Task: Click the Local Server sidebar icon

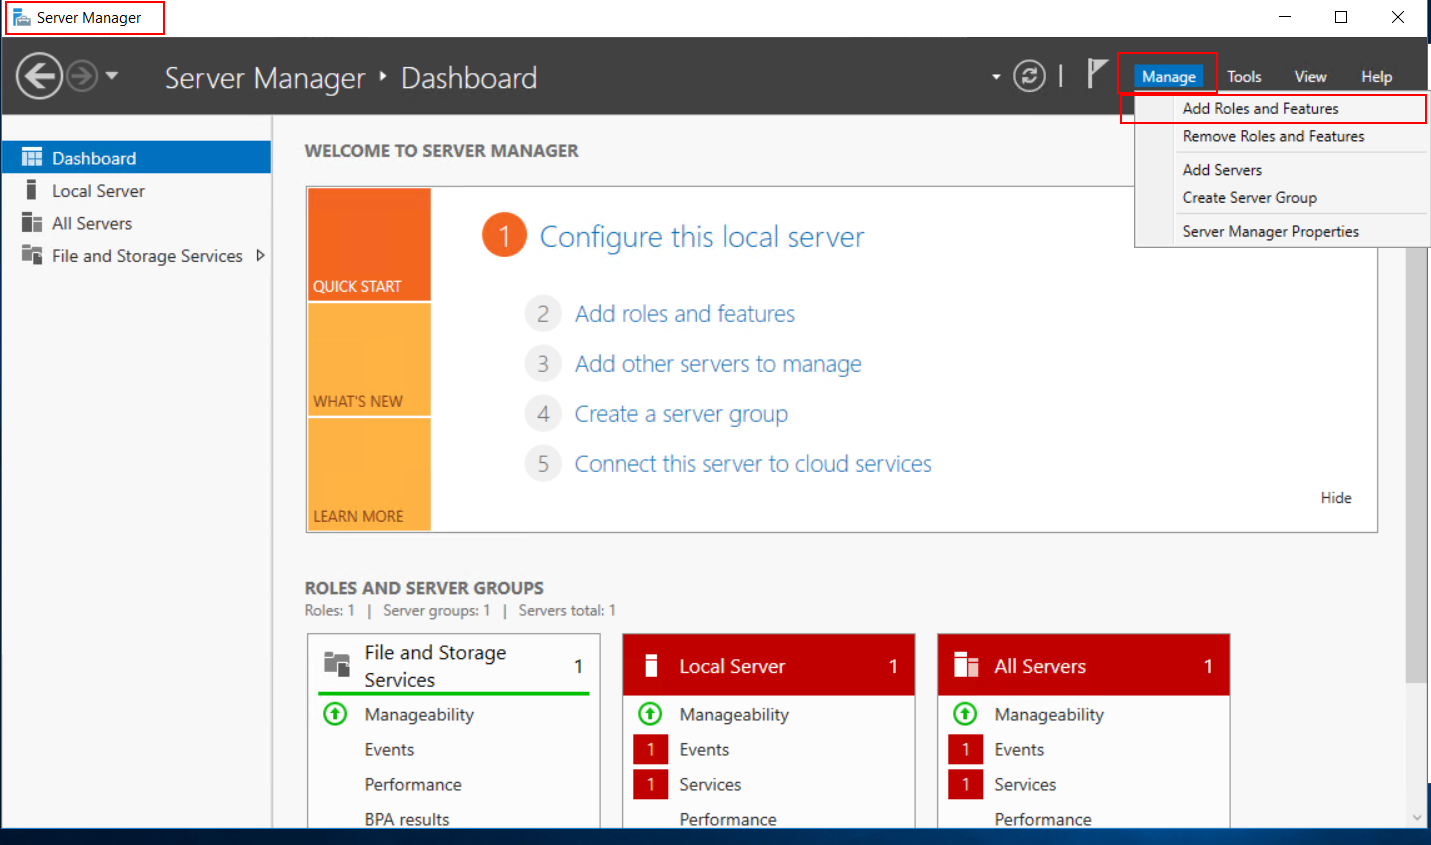Action: click(x=32, y=190)
